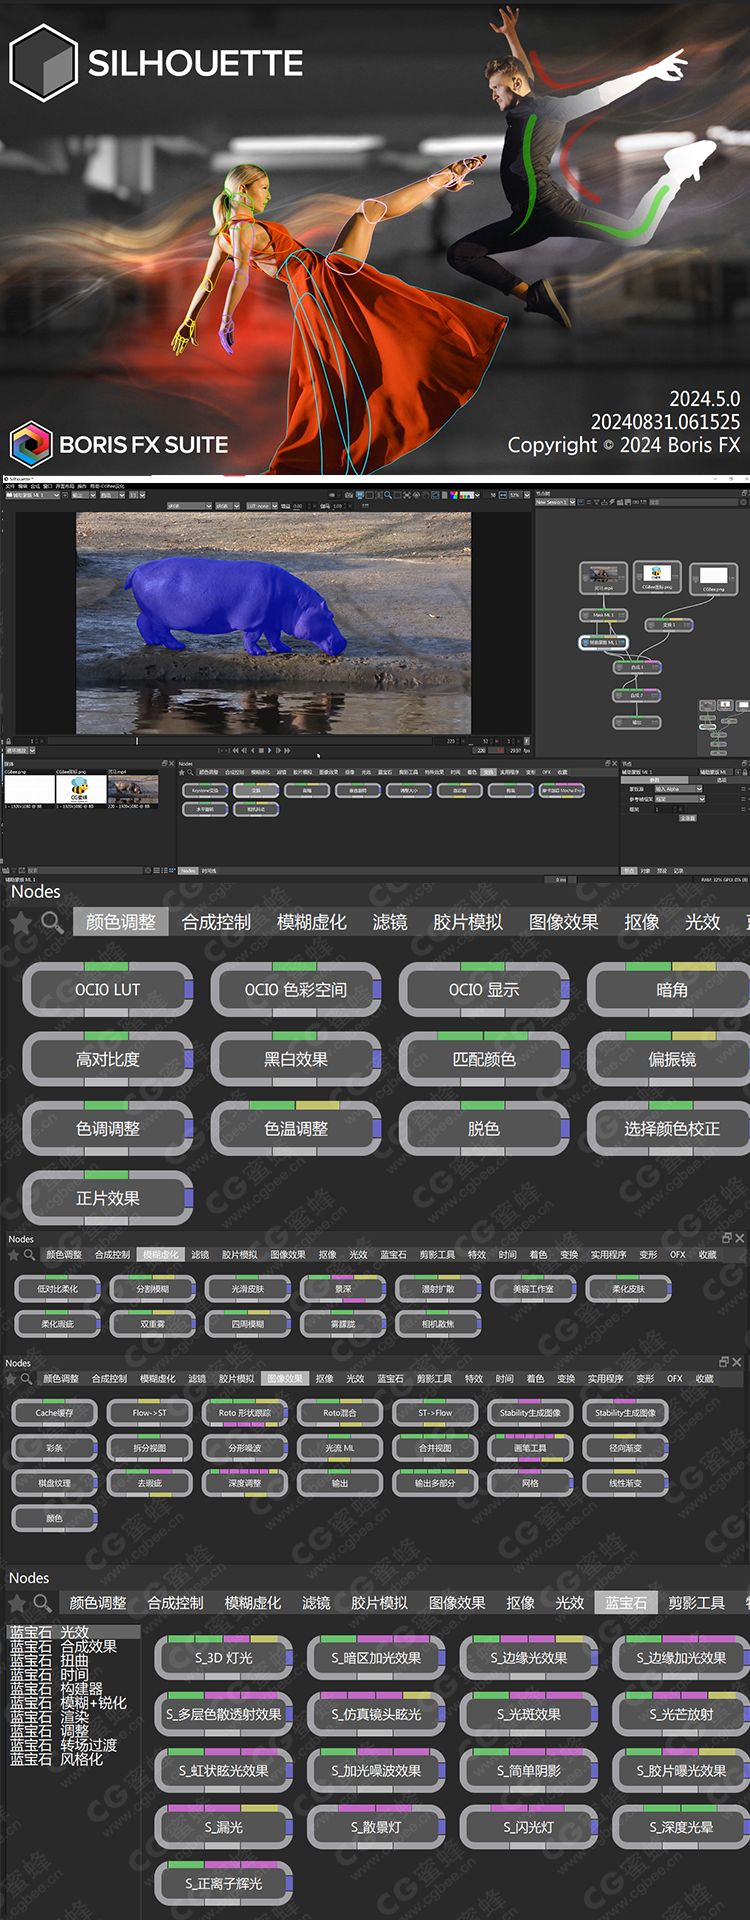Click search magnifier in panel listing 低对比柔化

click(x=30, y=1254)
